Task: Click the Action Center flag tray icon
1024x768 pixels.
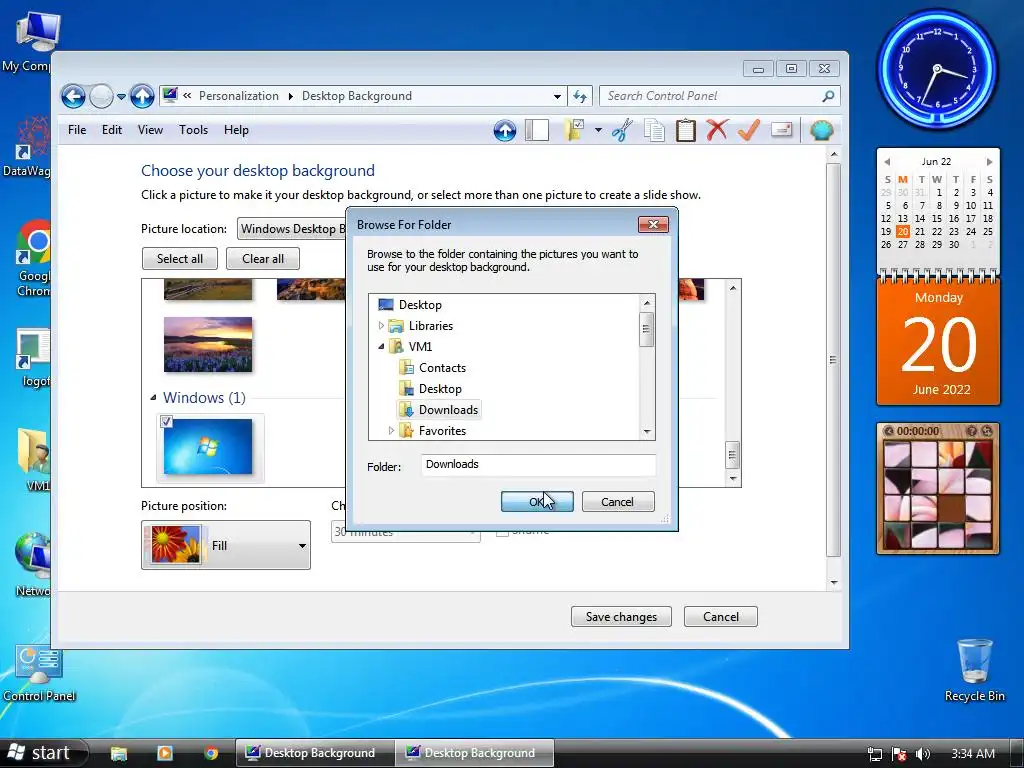Action: pyautogui.click(x=899, y=754)
